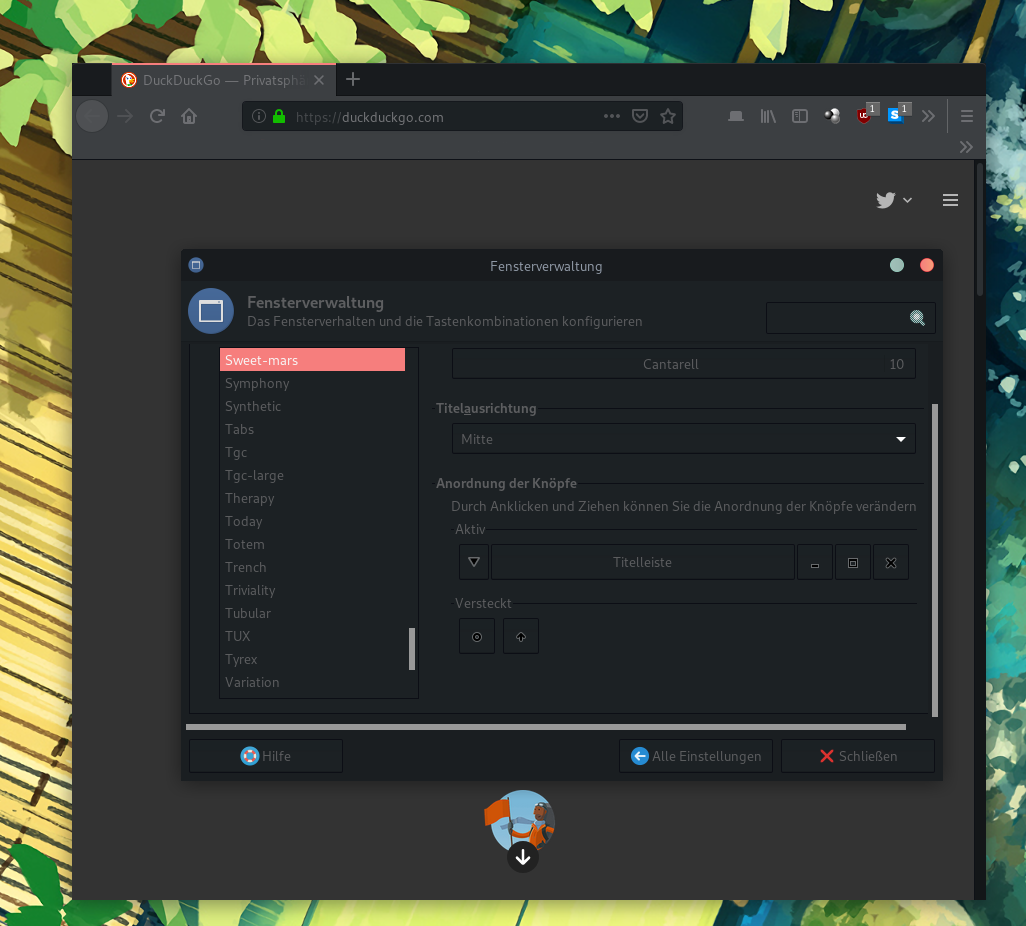Click the overflow chevron in the Firefox toolbar
Viewport: 1026px width, 926px height.
[x=928, y=116]
